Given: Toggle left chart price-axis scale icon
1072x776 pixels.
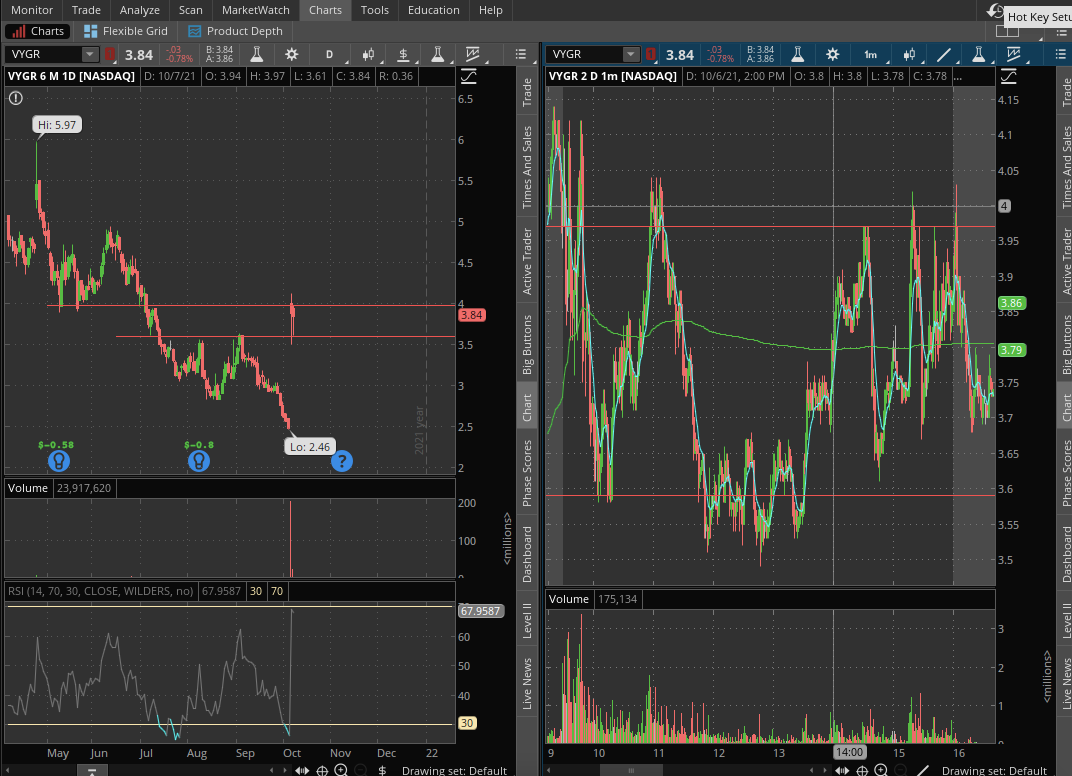Looking at the screenshot, I should [x=468, y=77].
